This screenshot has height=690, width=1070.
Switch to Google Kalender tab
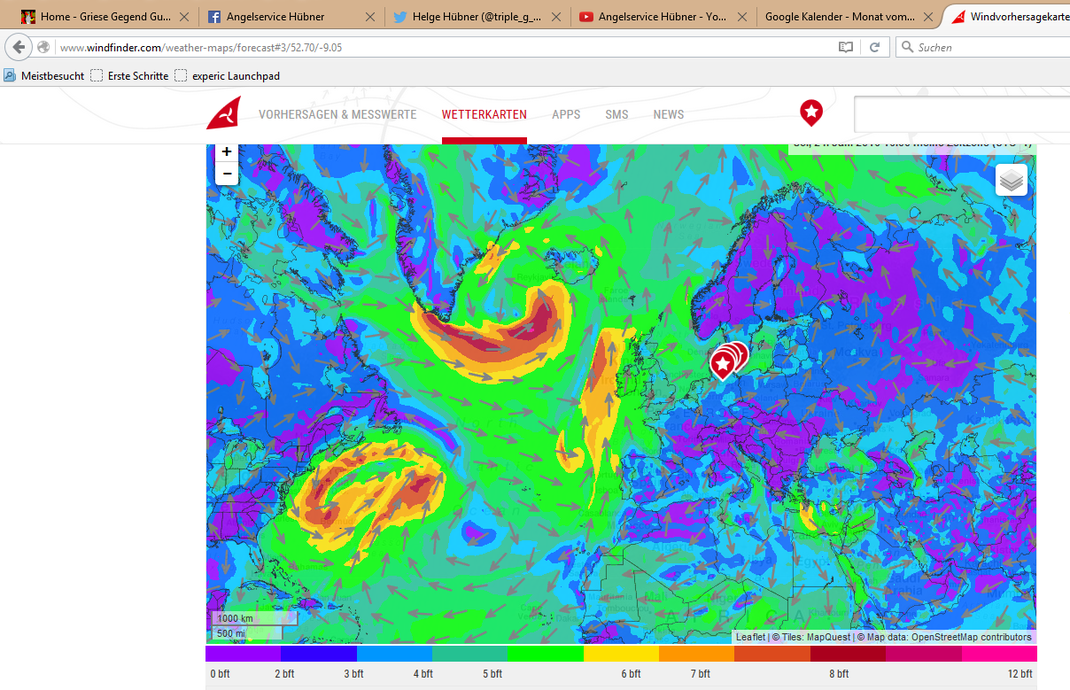click(849, 16)
